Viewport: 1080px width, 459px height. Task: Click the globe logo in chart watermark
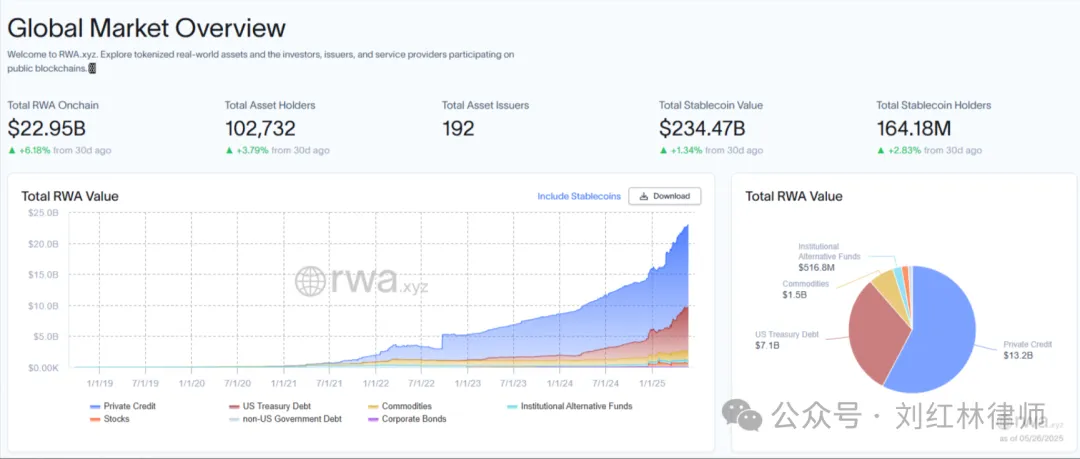coord(309,281)
